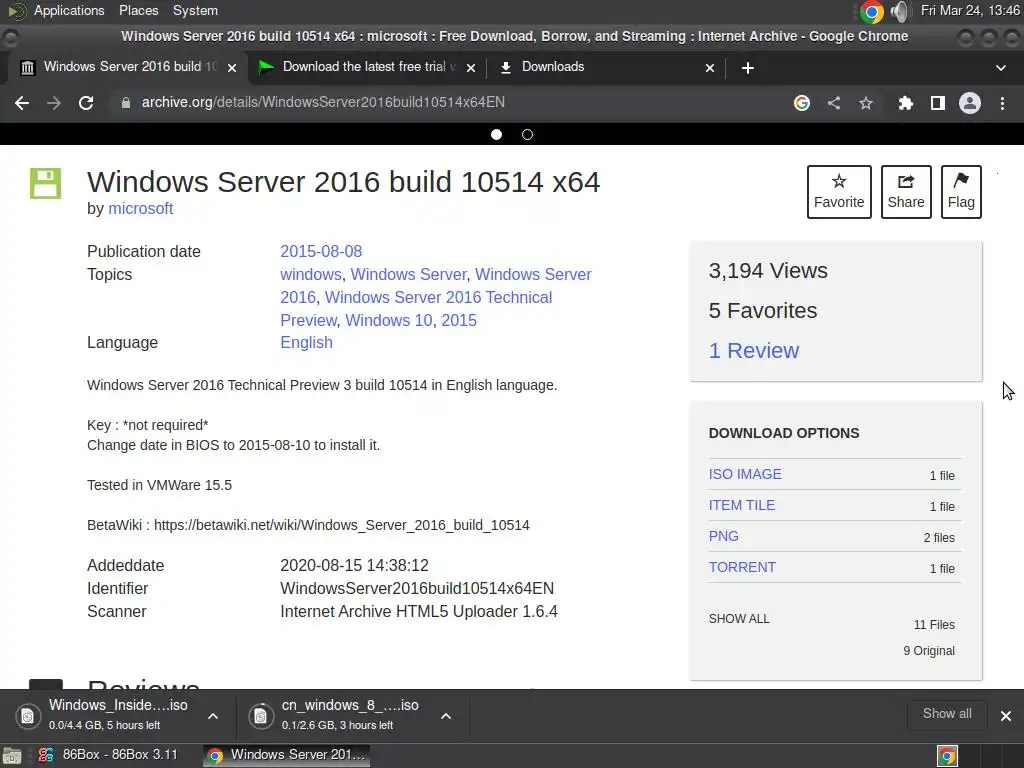Image resolution: width=1024 pixels, height=768 pixels.
Task: Click the show desktop icon in bottom panel
Action: (12, 756)
